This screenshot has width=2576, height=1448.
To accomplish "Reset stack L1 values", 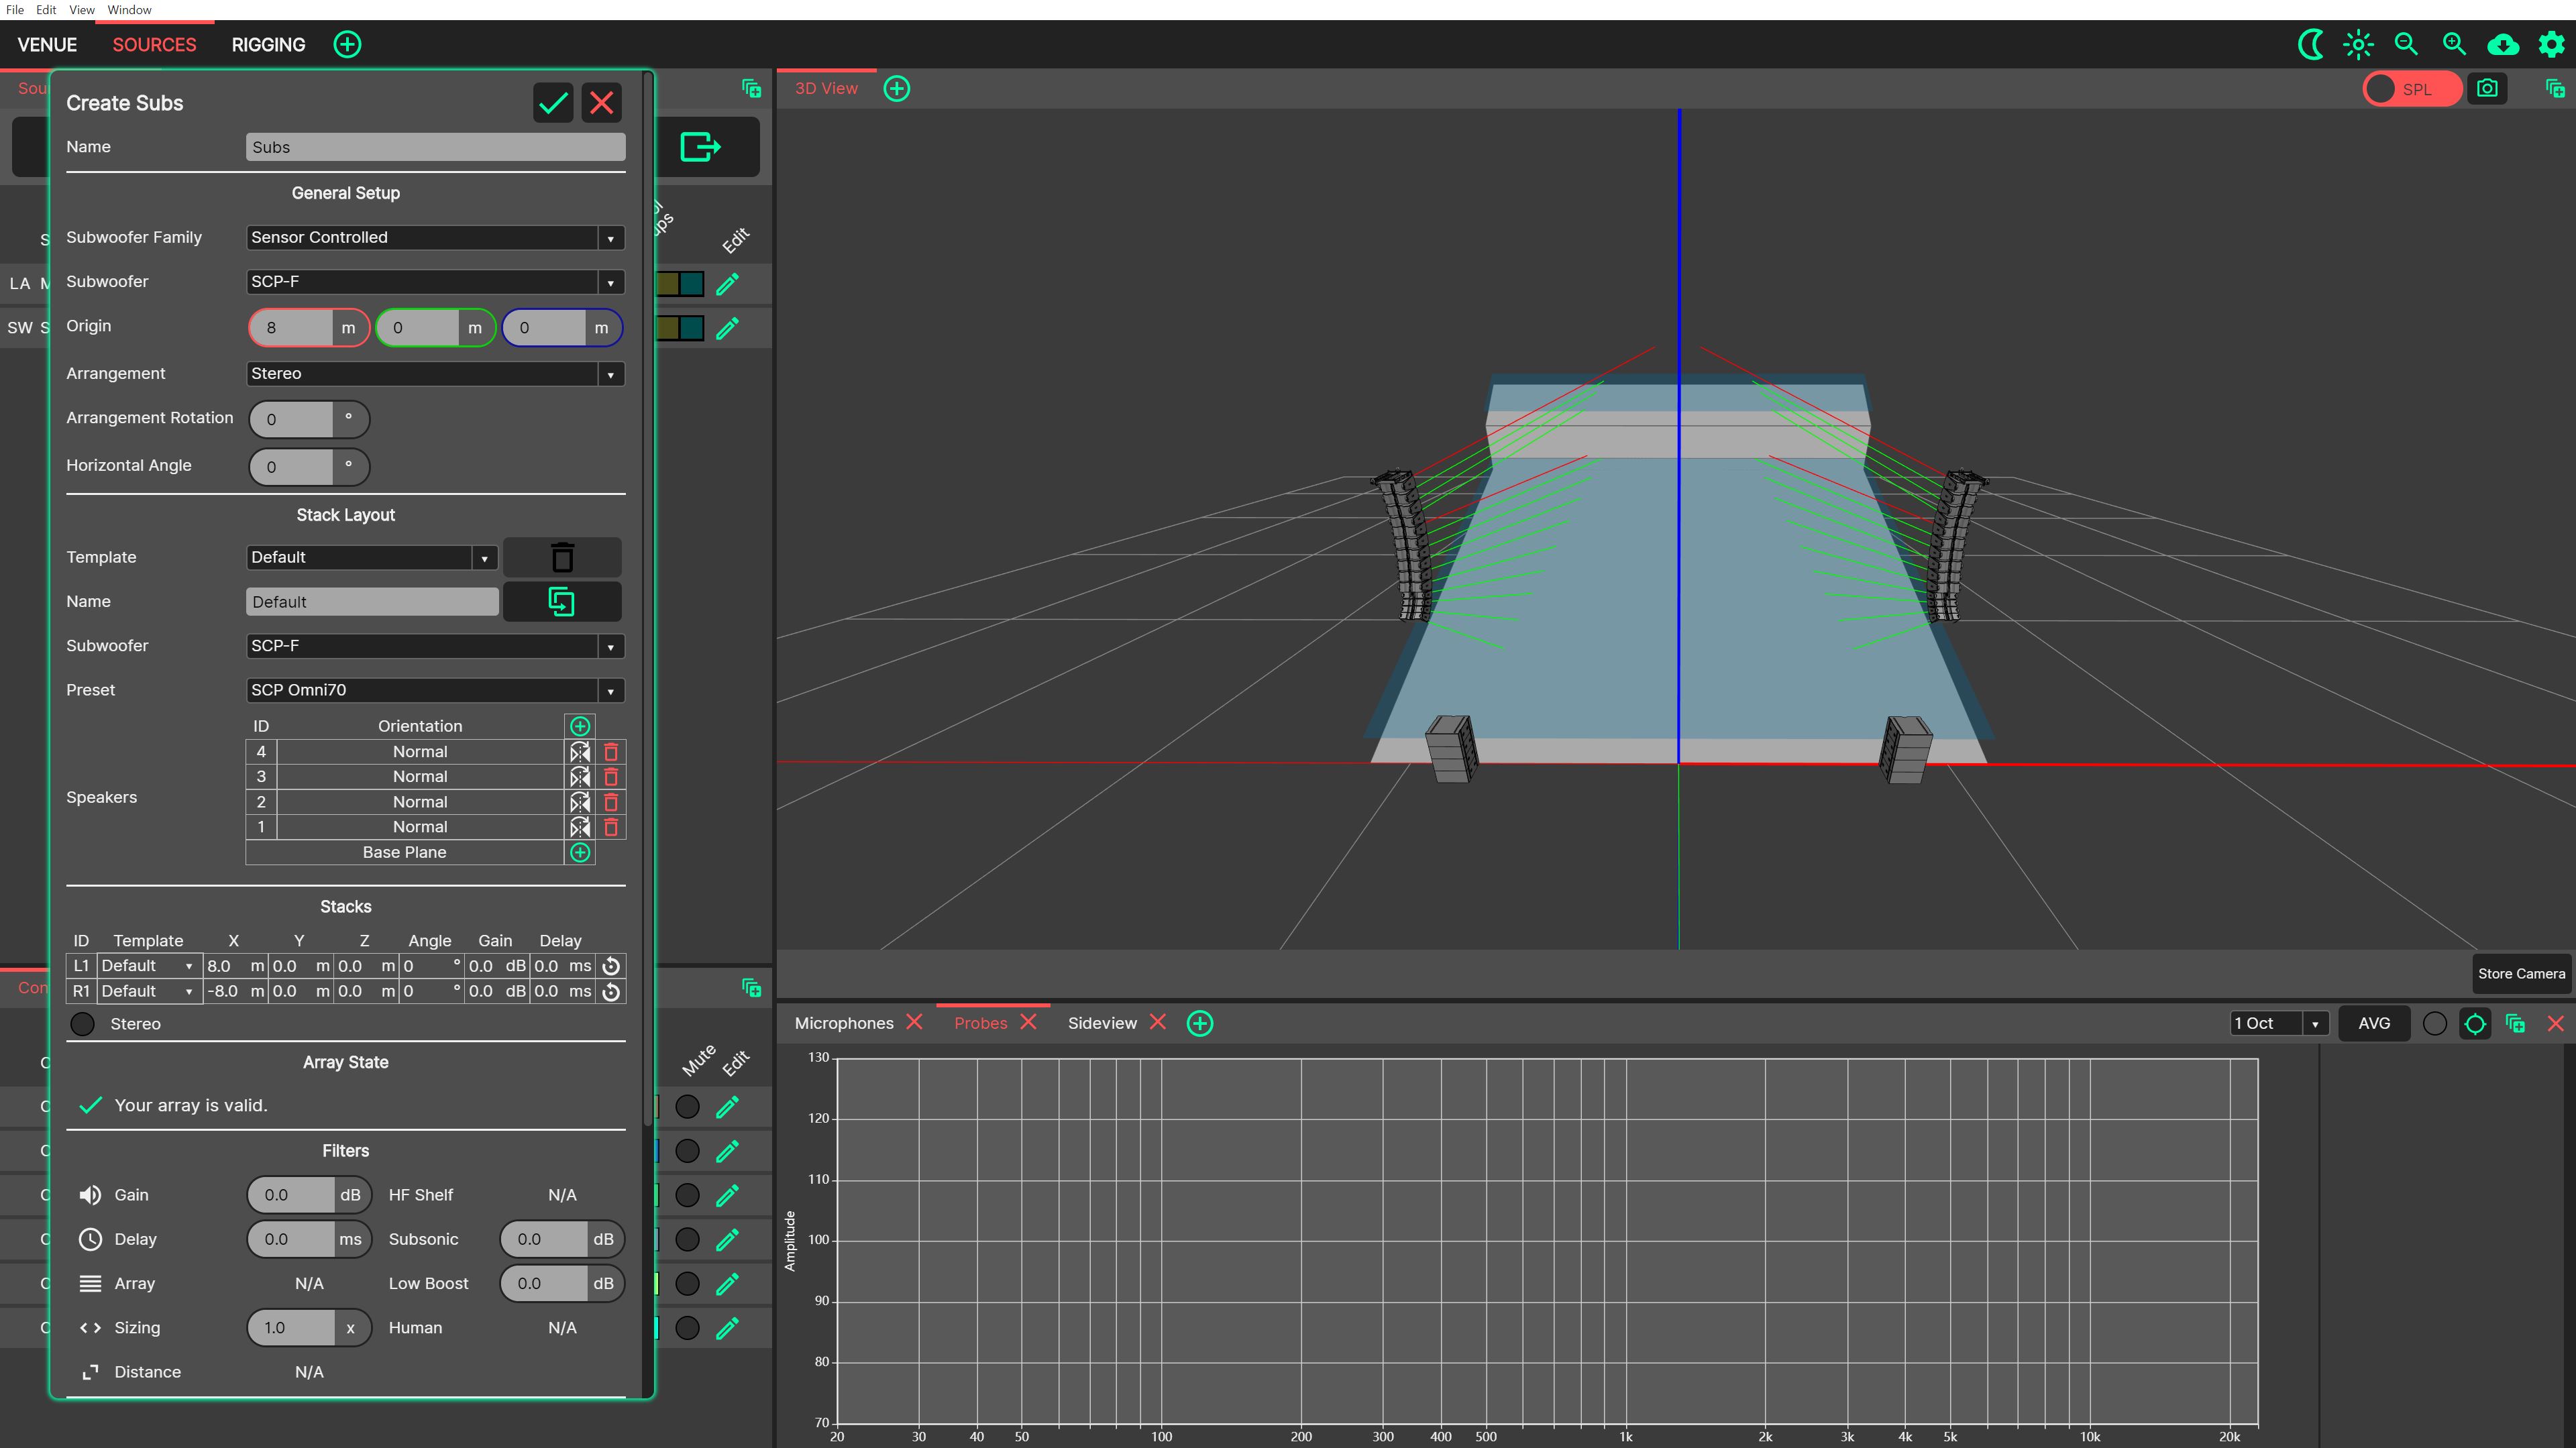I will pos(611,966).
